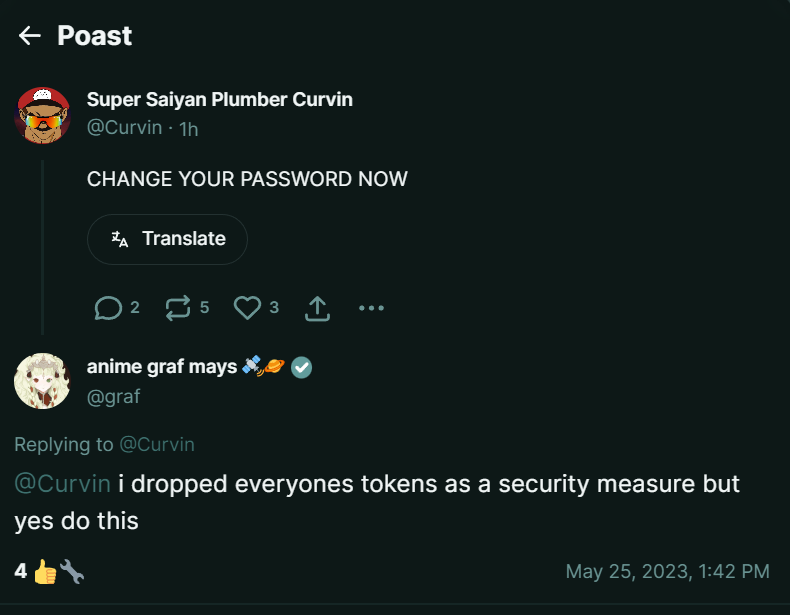Viewport: 790px width, 615px height.
Task: Click the wrench reaction emoji
Action: tap(72, 572)
